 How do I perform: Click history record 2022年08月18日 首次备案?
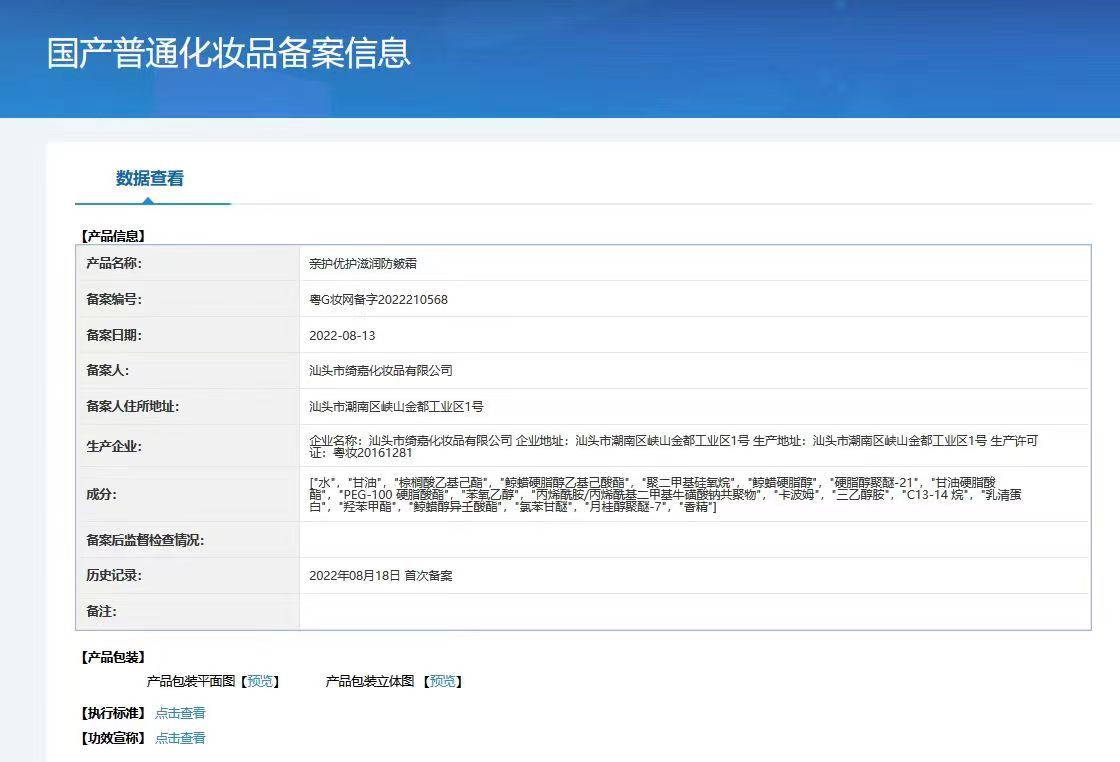tap(381, 576)
